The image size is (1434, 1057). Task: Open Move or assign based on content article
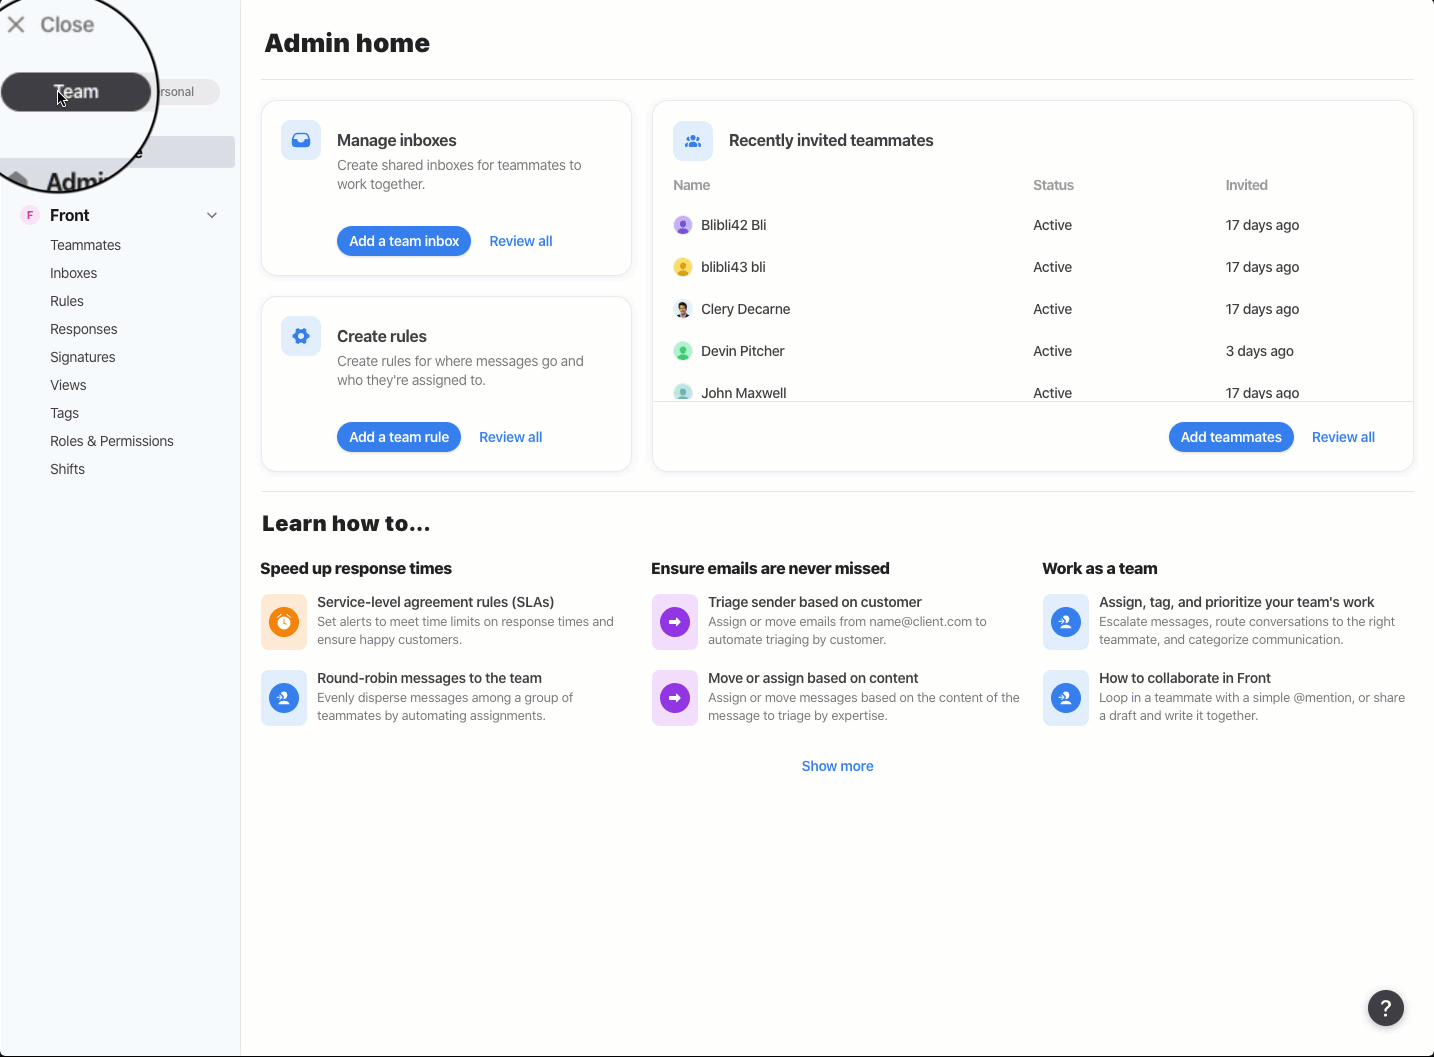(x=813, y=678)
